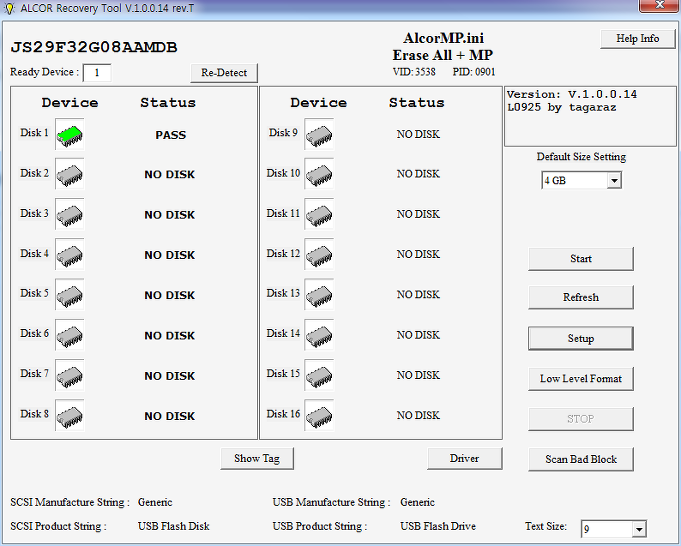
Task: Click the Re-Detect button
Action: [224, 73]
